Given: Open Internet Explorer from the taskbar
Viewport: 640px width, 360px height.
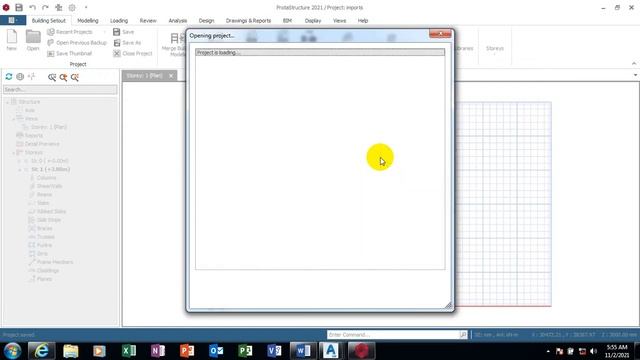Looking at the screenshot, I should click(x=41, y=351).
